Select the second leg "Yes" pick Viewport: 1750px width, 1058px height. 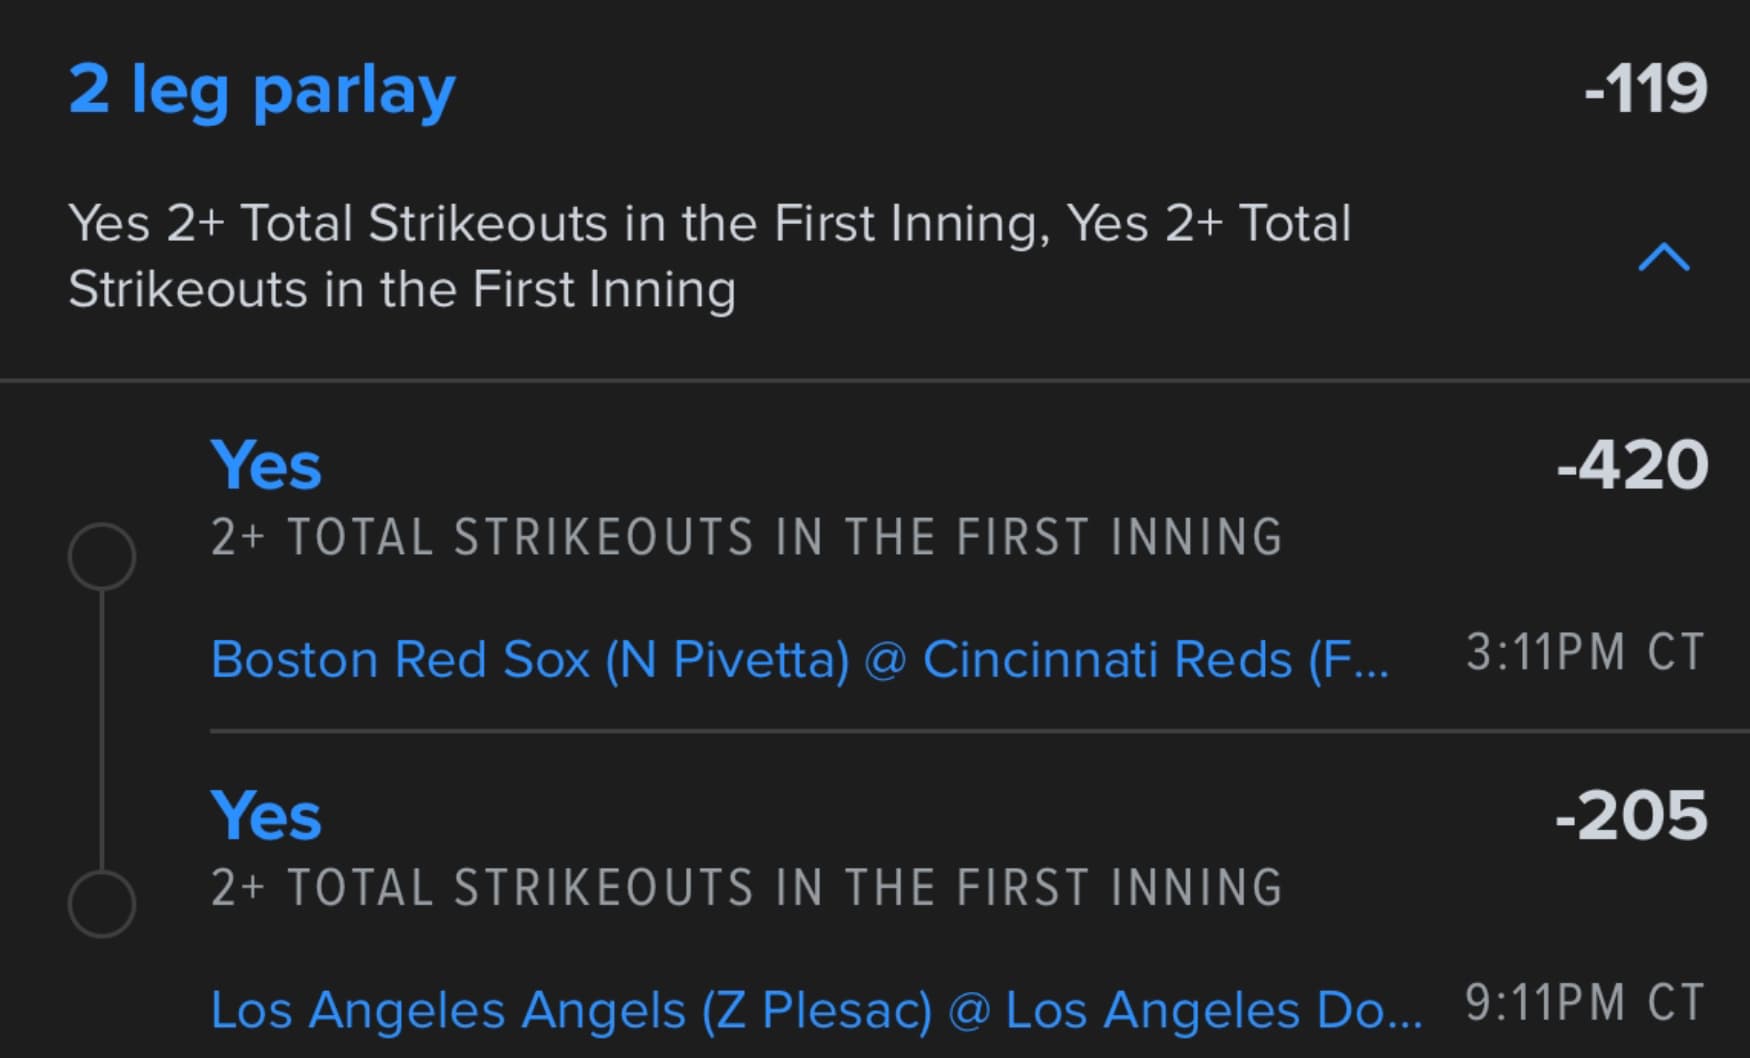(266, 816)
